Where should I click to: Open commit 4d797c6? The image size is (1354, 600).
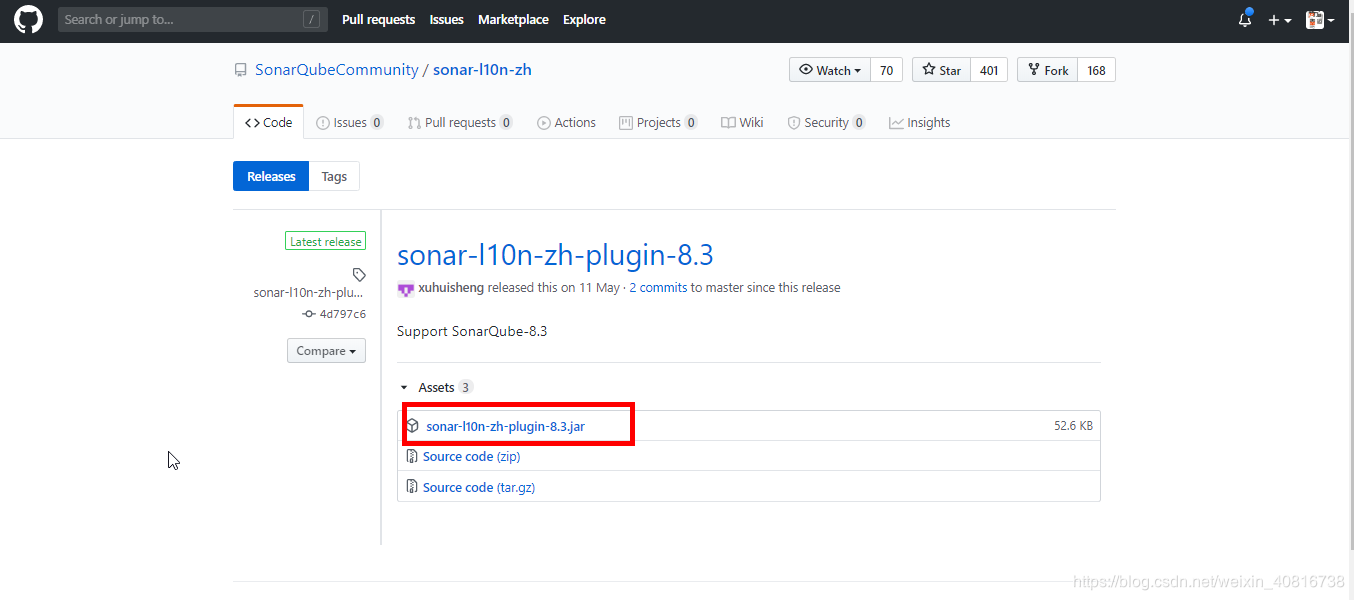click(342, 314)
